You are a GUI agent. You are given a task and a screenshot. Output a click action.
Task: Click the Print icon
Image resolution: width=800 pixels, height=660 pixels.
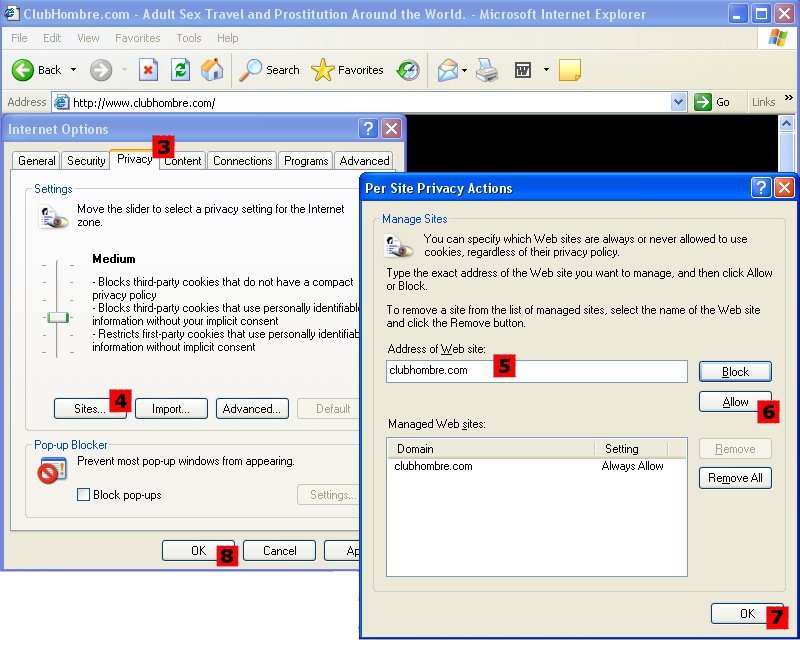tap(487, 70)
